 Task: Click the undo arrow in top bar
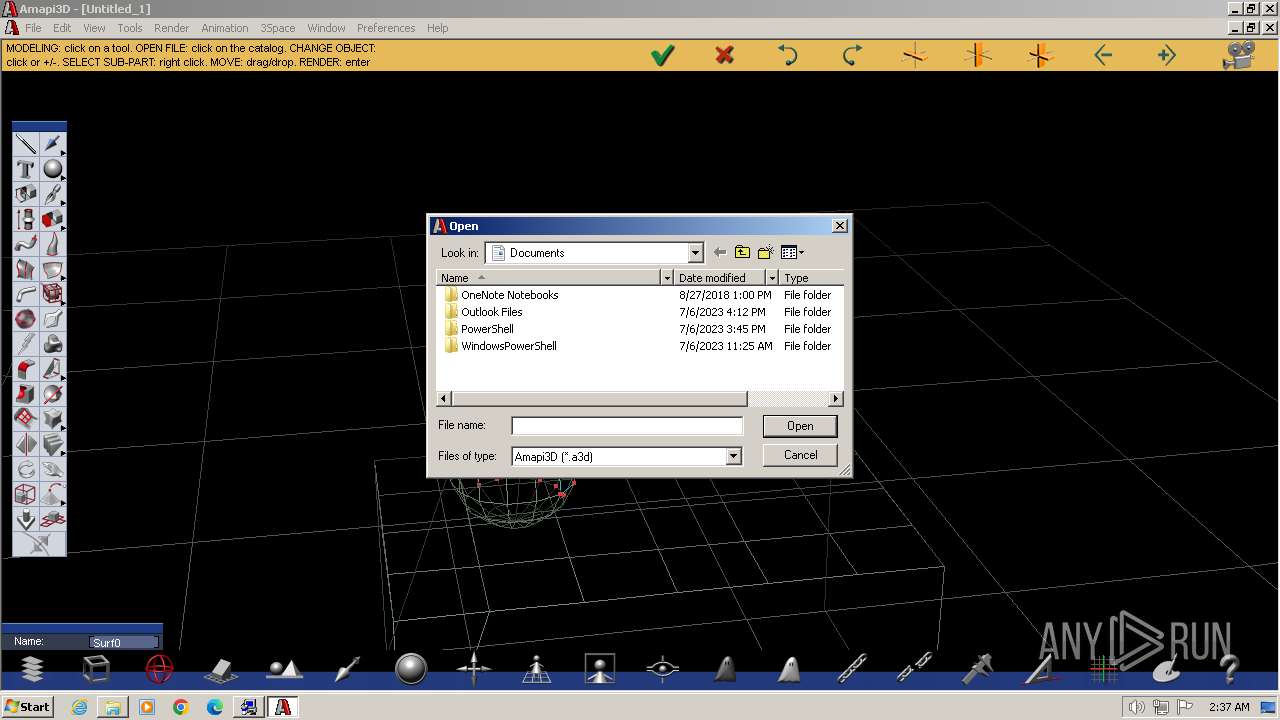788,55
